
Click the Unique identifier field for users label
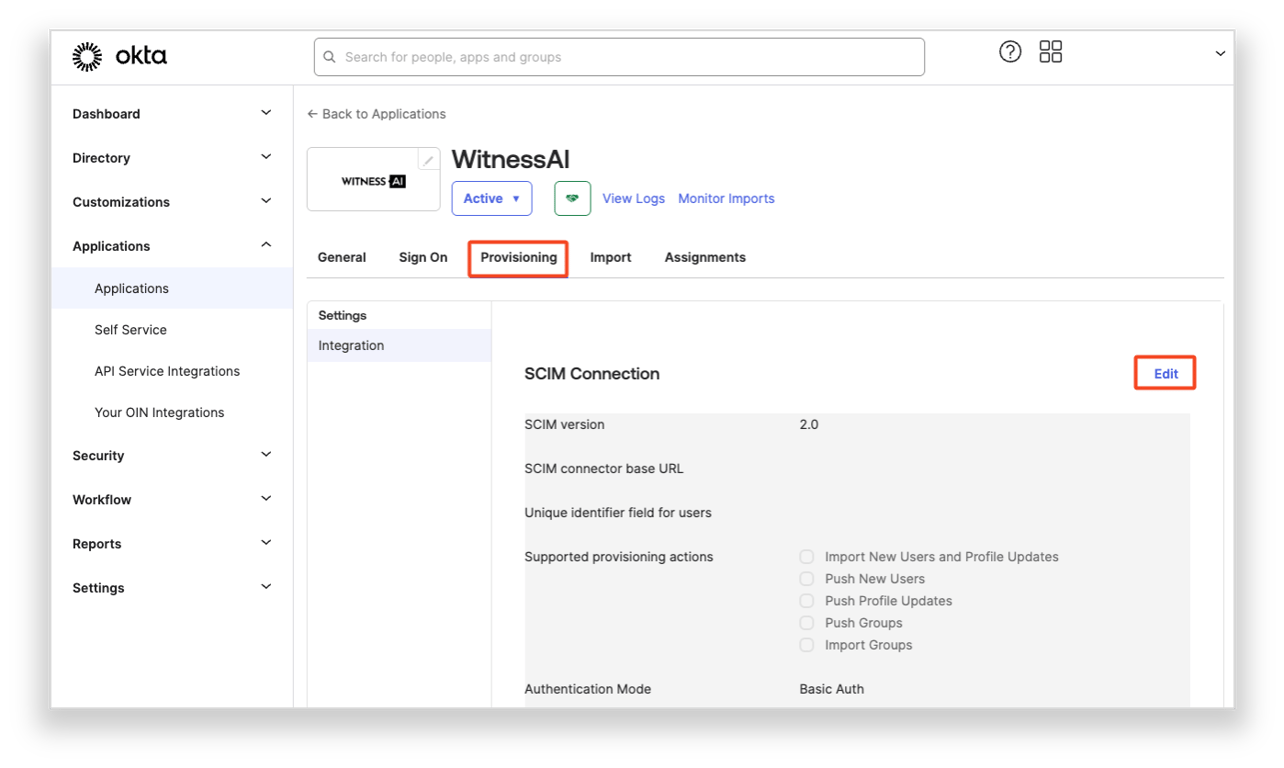[618, 513]
